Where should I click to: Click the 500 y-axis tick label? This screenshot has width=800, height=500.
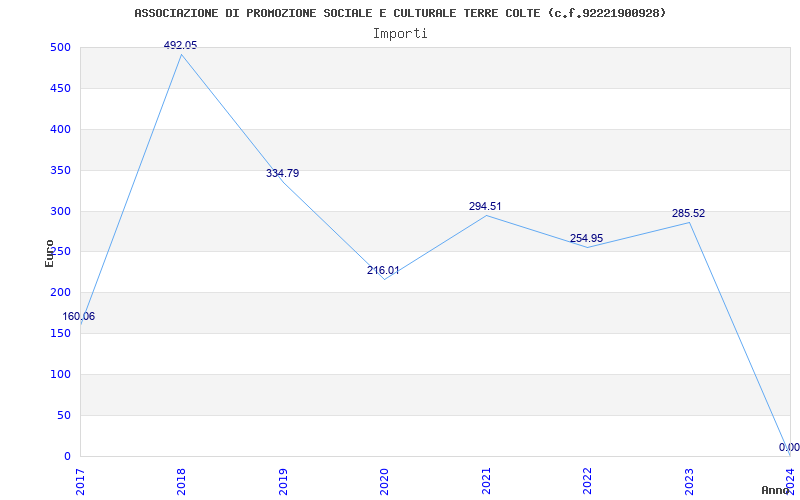click(60, 47)
